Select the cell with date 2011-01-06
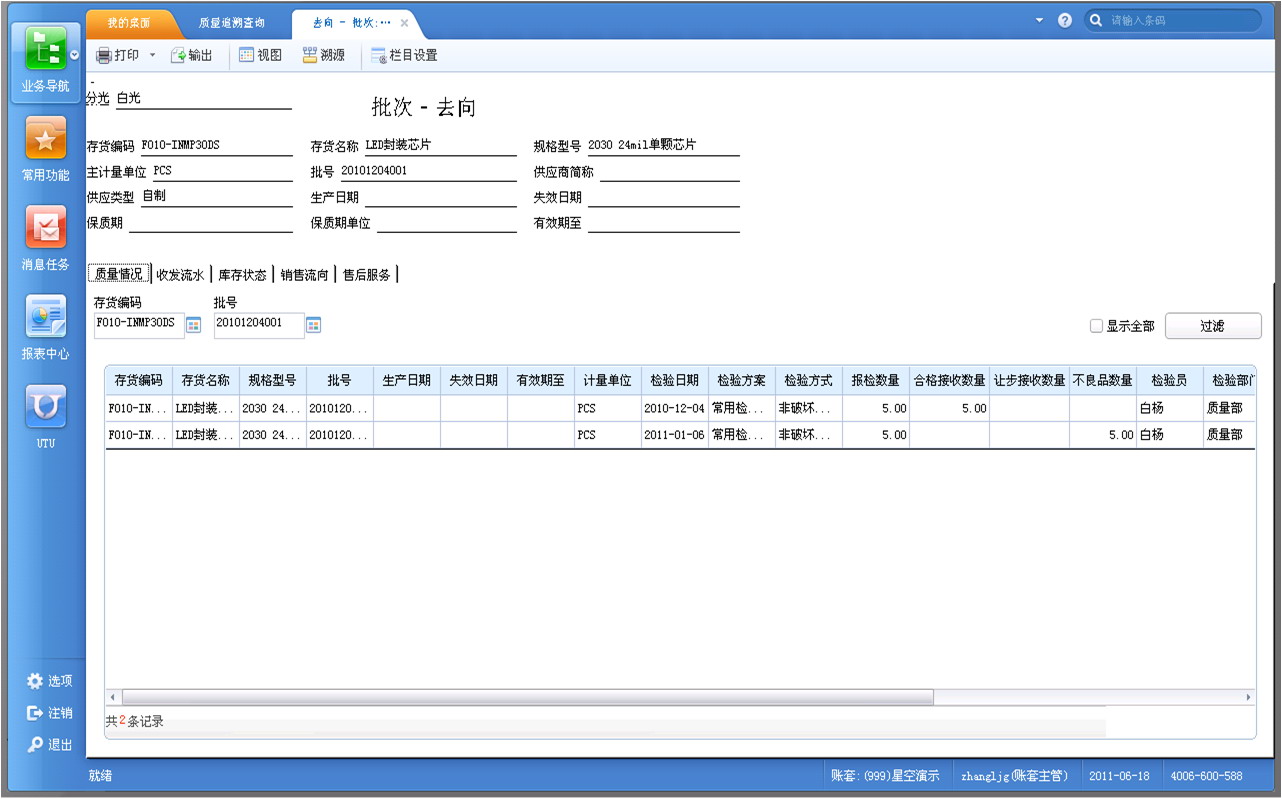Image resolution: width=1282 pixels, height=799 pixels. (675, 435)
